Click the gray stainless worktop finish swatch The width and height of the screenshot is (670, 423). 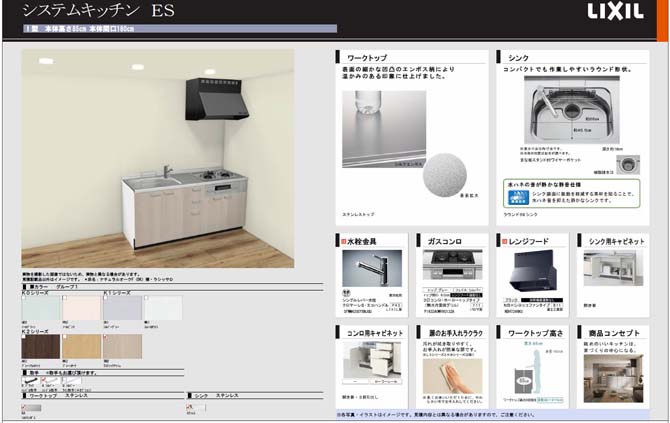[32, 408]
